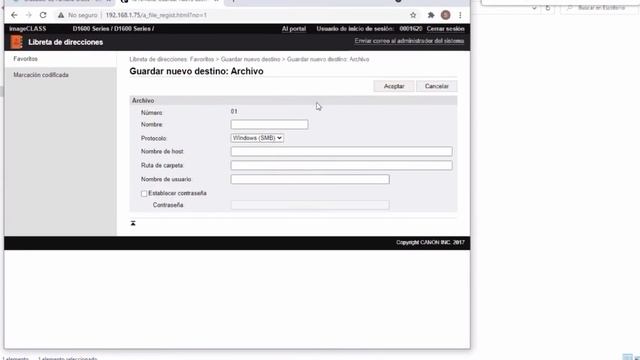Open the Chrome profile avatar
Screen dimensions: 640x360
pos(445,15)
